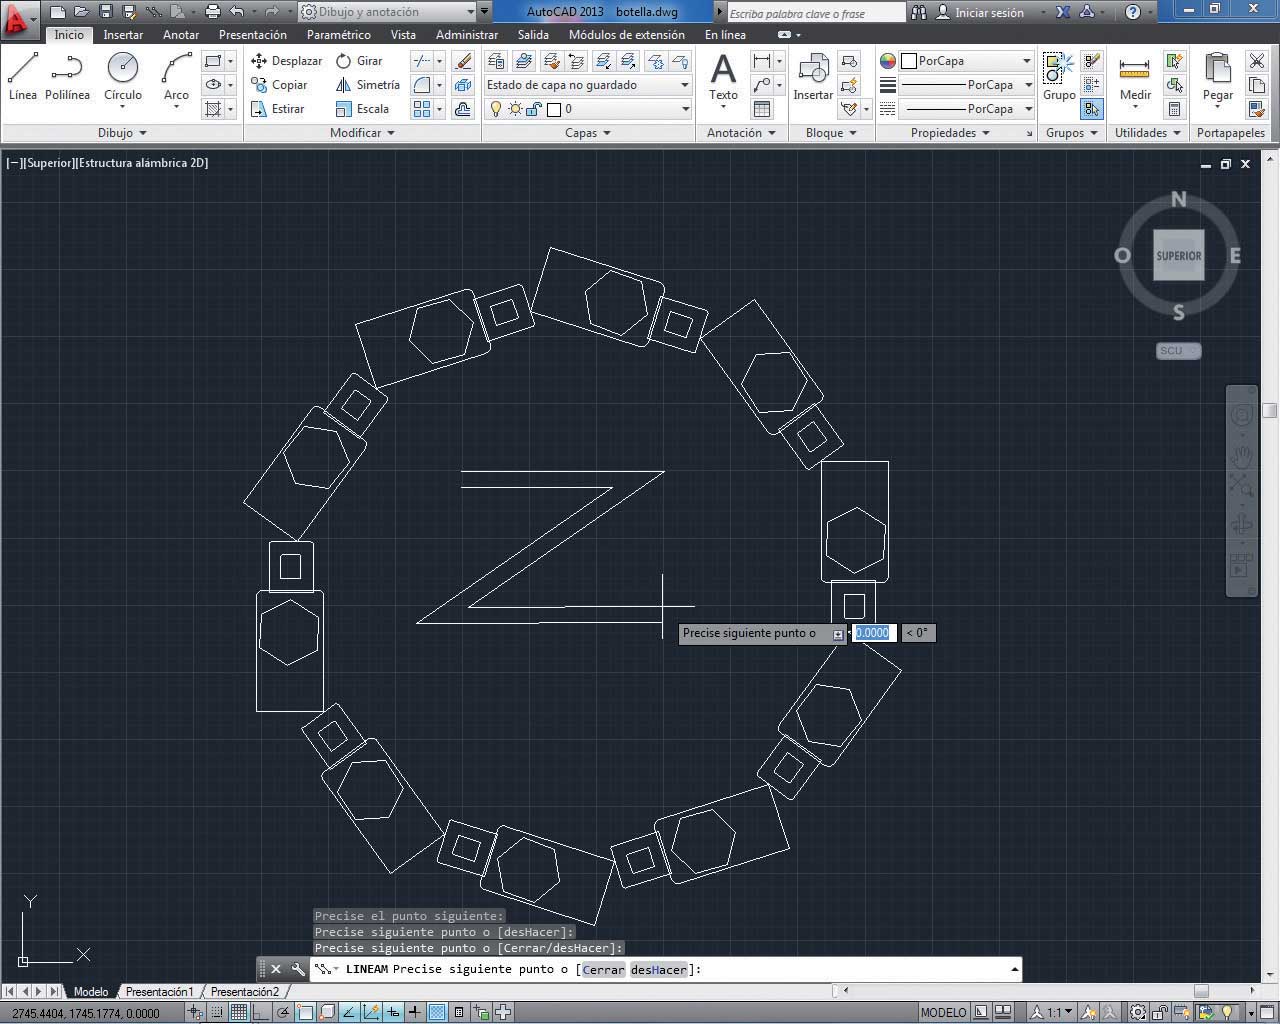Click the Medir ruler icon
Viewport: 1280px width, 1024px height.
pos(1135,77)
